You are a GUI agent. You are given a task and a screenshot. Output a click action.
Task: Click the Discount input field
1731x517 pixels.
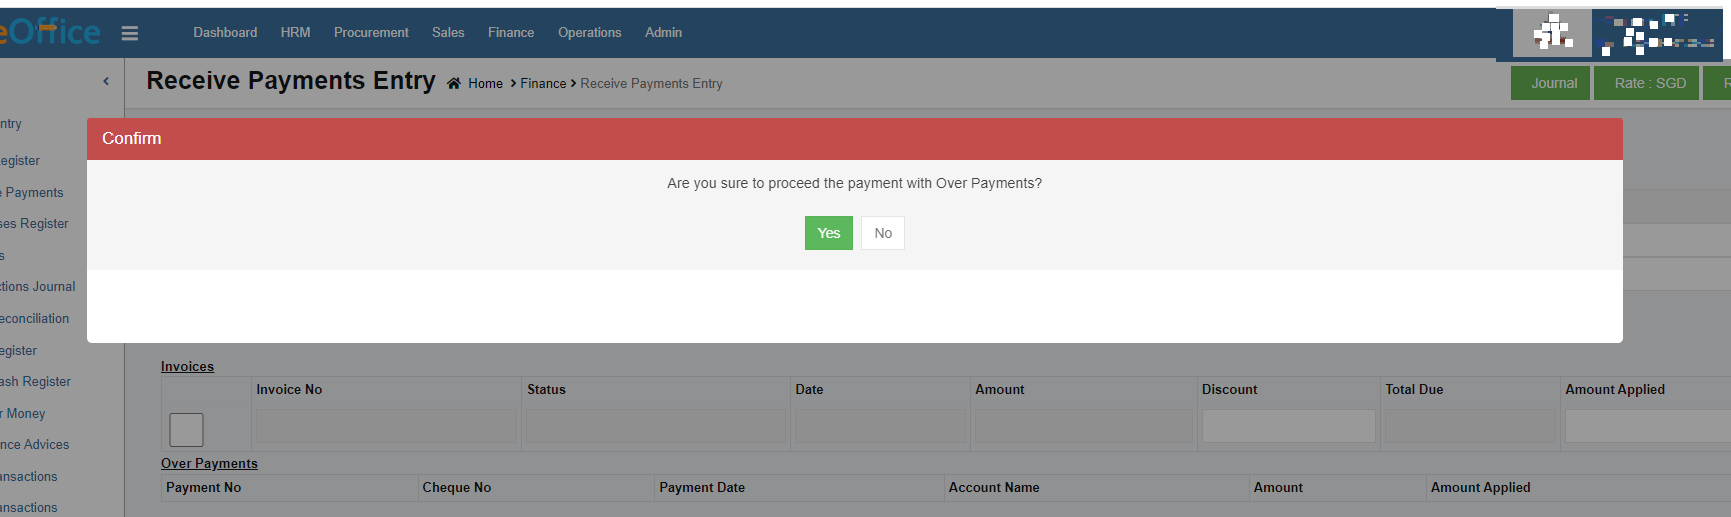(1288, 427)
